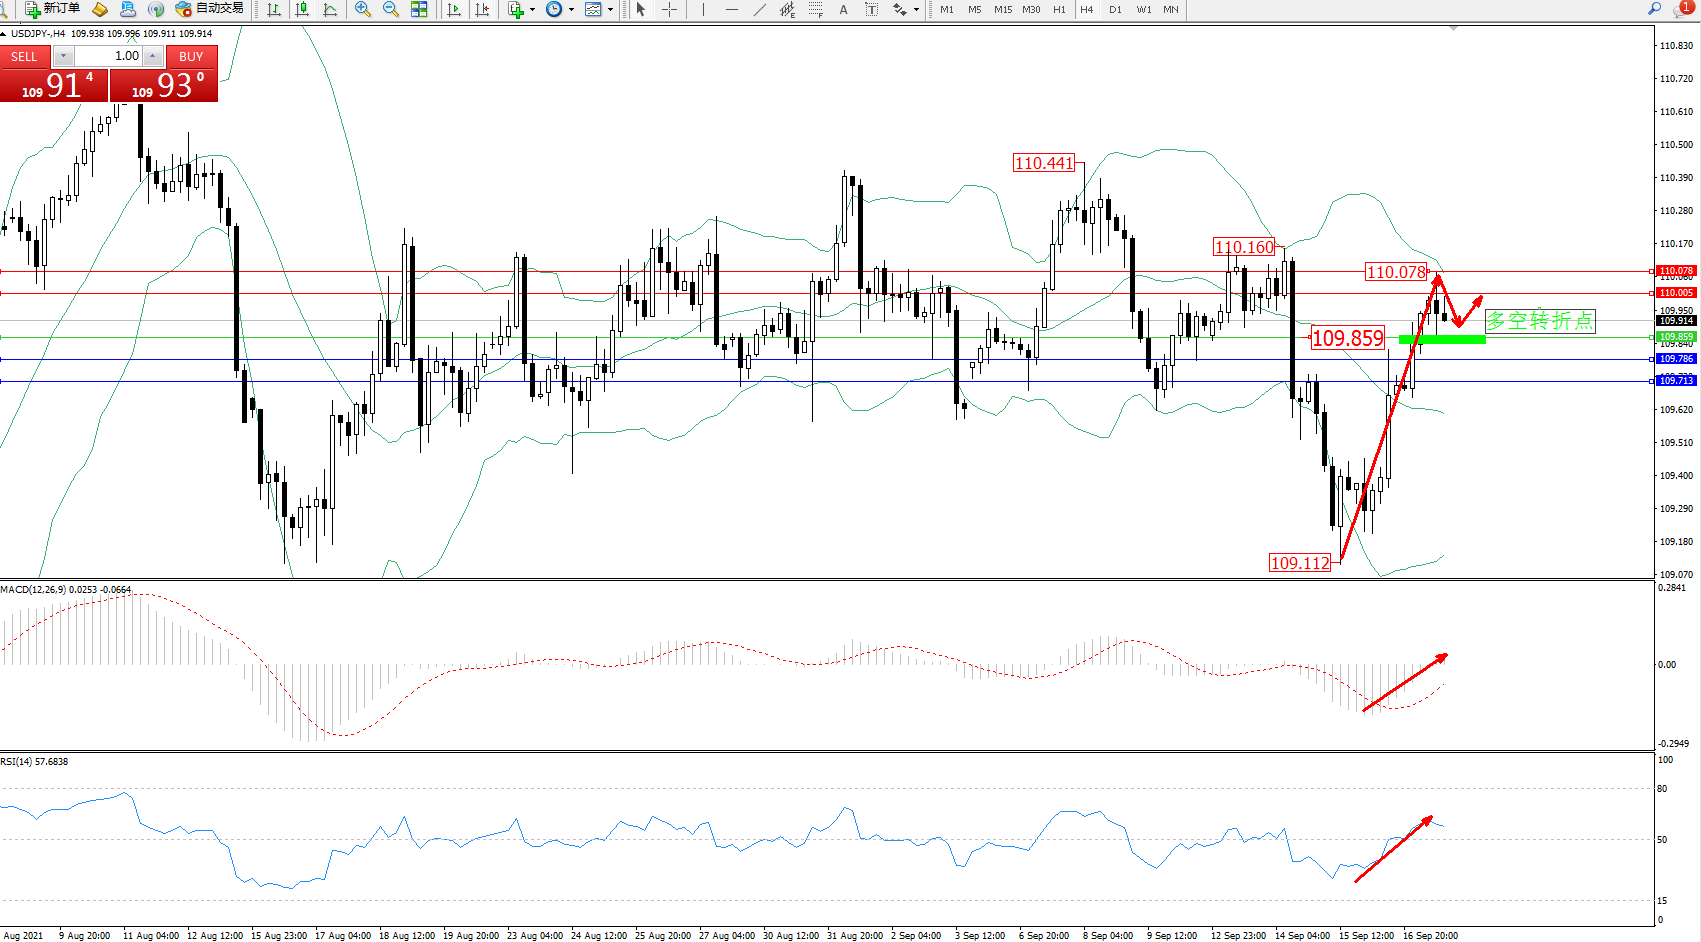Expand the templates dropdown arrow
Viewport: 1701px width, 942px height.
610,9
